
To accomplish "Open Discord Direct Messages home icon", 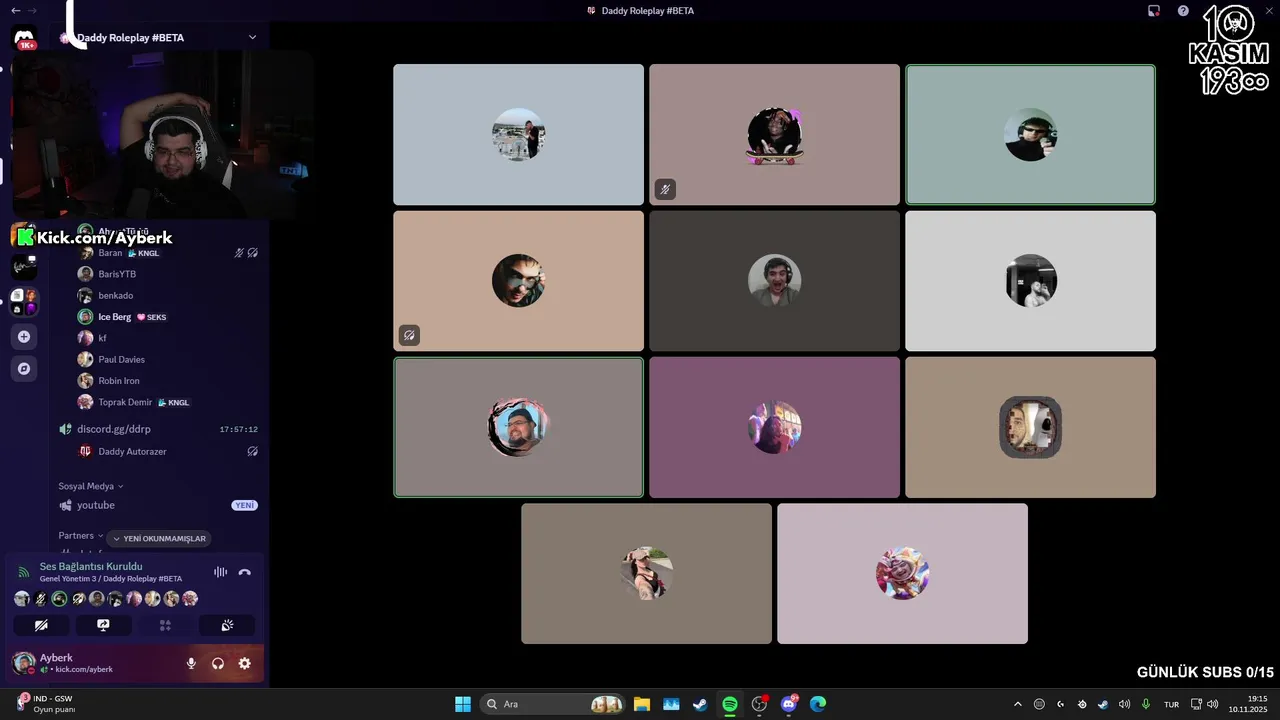I will 24,39.
